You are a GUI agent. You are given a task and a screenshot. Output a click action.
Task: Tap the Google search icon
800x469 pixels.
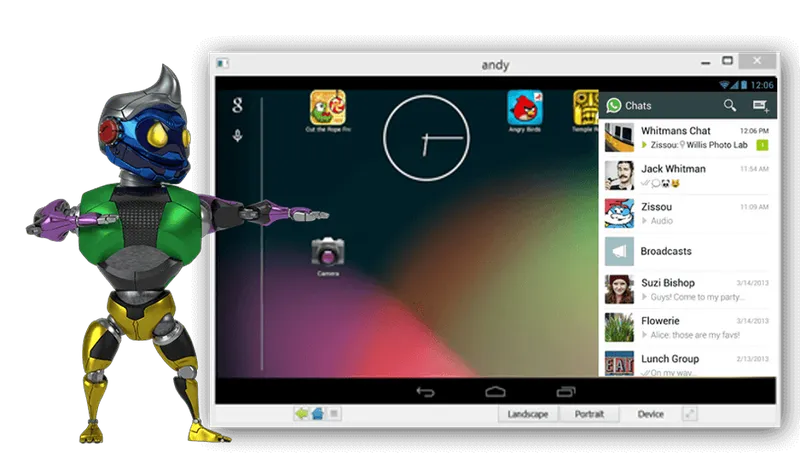coord(237,105)
